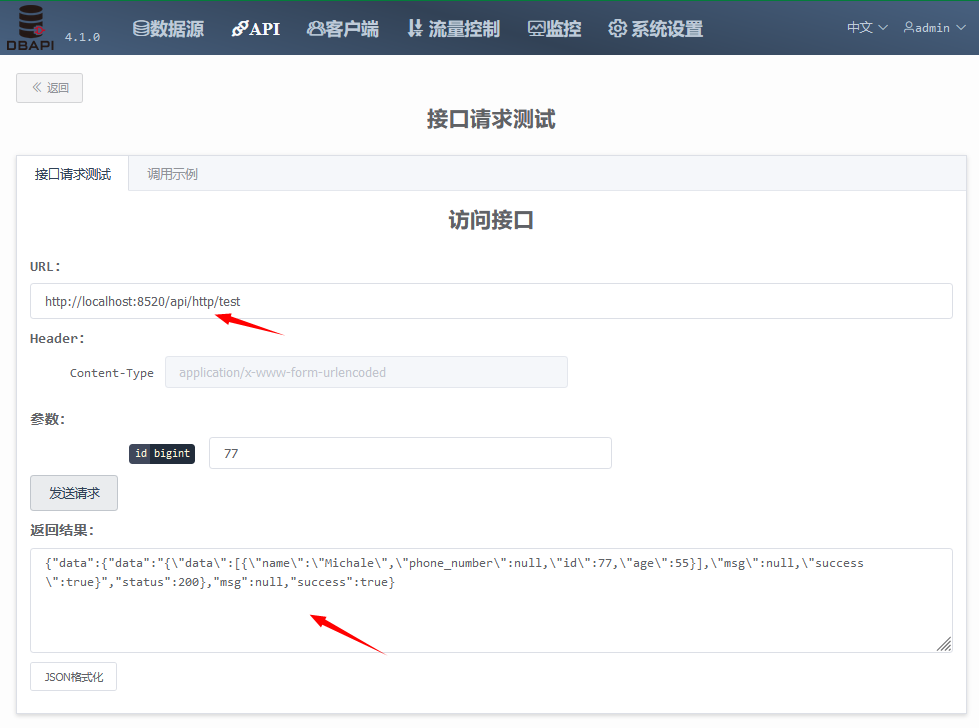Select the 接口请求测试 tab
979x728 pixels.
pyautogui.click(x=72, y=172)
